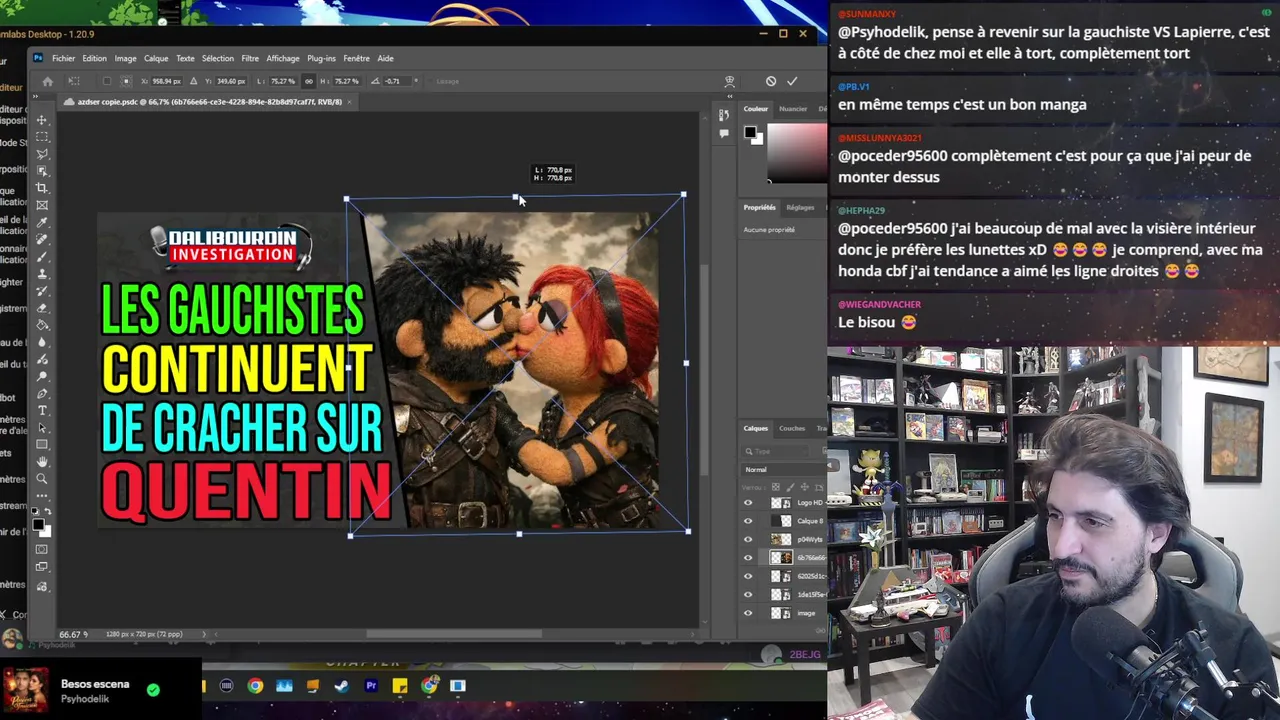The height and width of the screenshot is (720, 1280).
Task: Select the Rectangular Marquee tool
Action: (x=41, y=137)
